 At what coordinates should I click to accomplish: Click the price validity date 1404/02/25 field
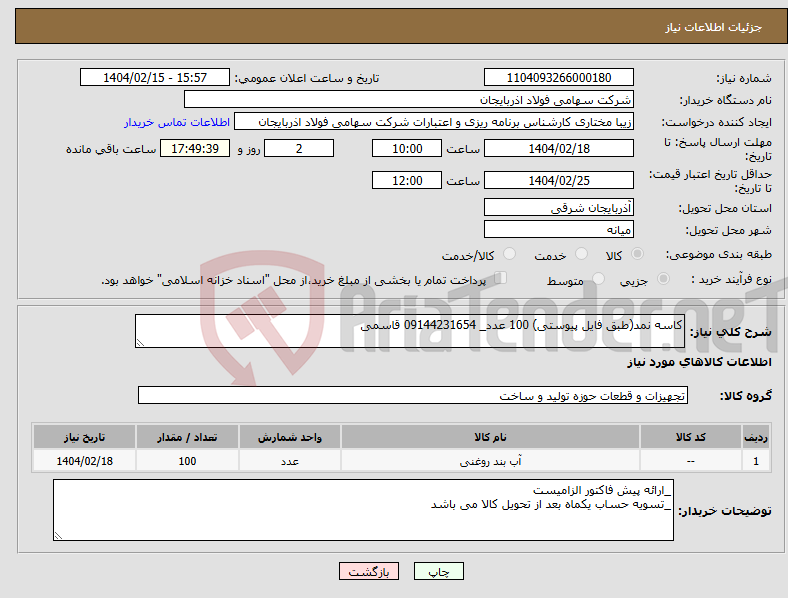pos(559,180)
